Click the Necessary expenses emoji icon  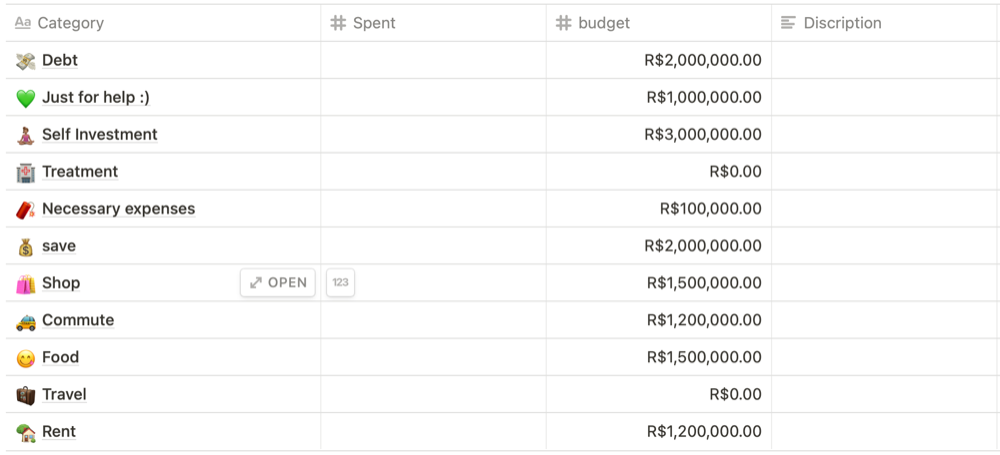click(x=26, y=209)
